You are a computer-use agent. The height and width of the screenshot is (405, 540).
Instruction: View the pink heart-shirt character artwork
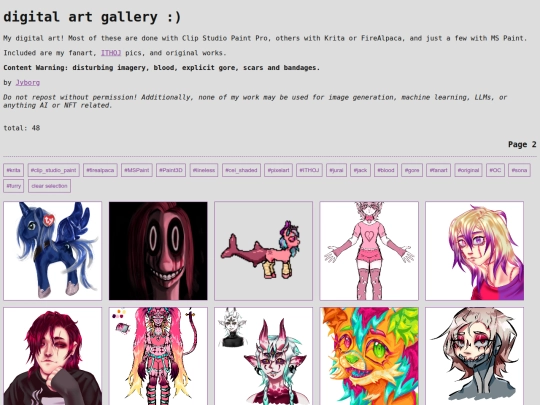tap(369, 251)
